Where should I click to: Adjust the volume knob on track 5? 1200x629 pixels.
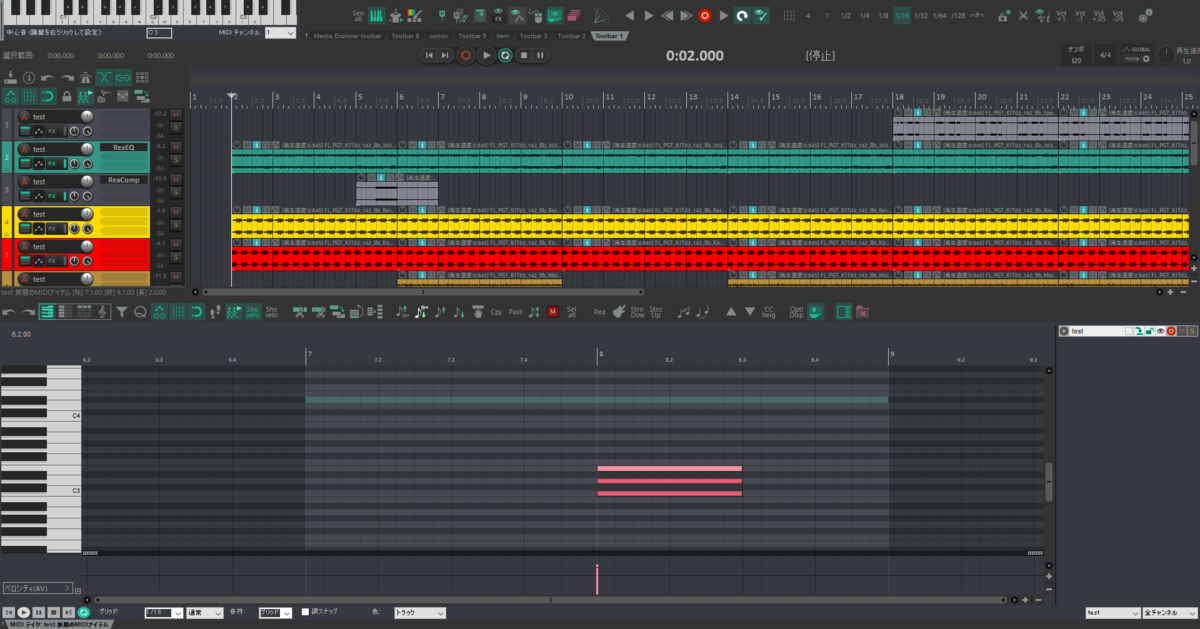click(87, 246)
